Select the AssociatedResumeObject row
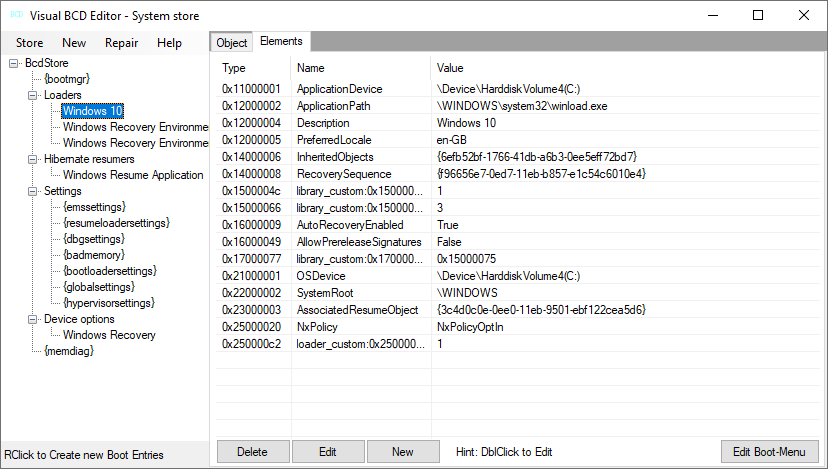Viewport: 828px width, 469px height. (x=519, y=310)
